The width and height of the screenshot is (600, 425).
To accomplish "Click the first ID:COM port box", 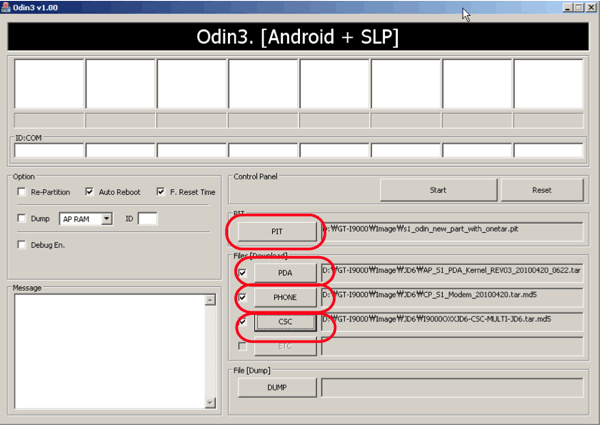I will click(48, 151).
